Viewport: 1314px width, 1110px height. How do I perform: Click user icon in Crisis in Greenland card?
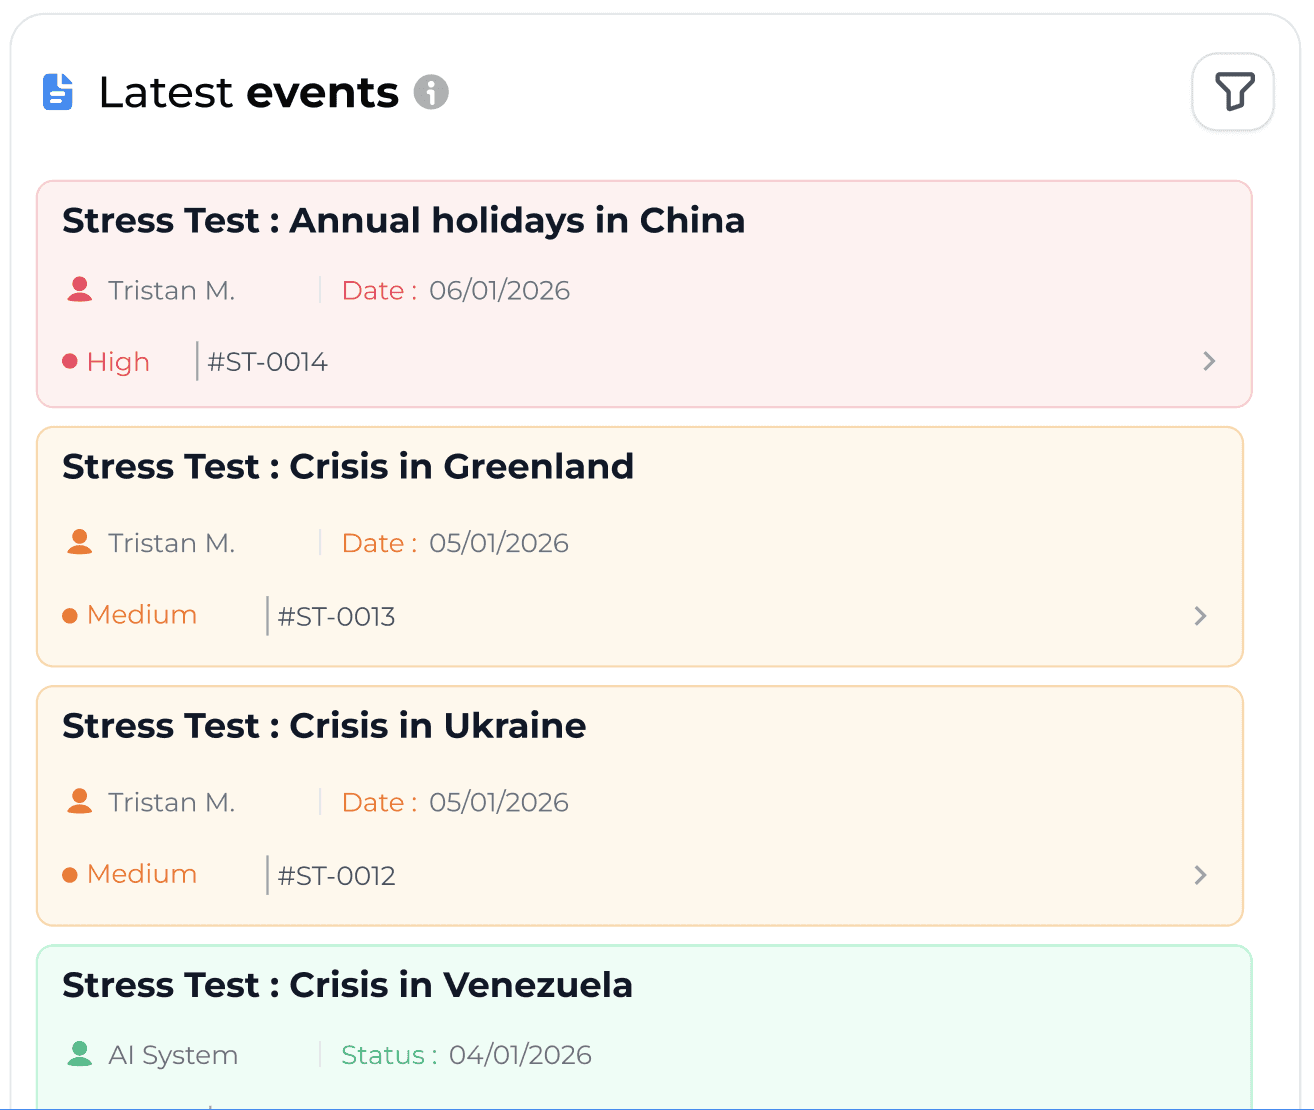click(80, 542)
